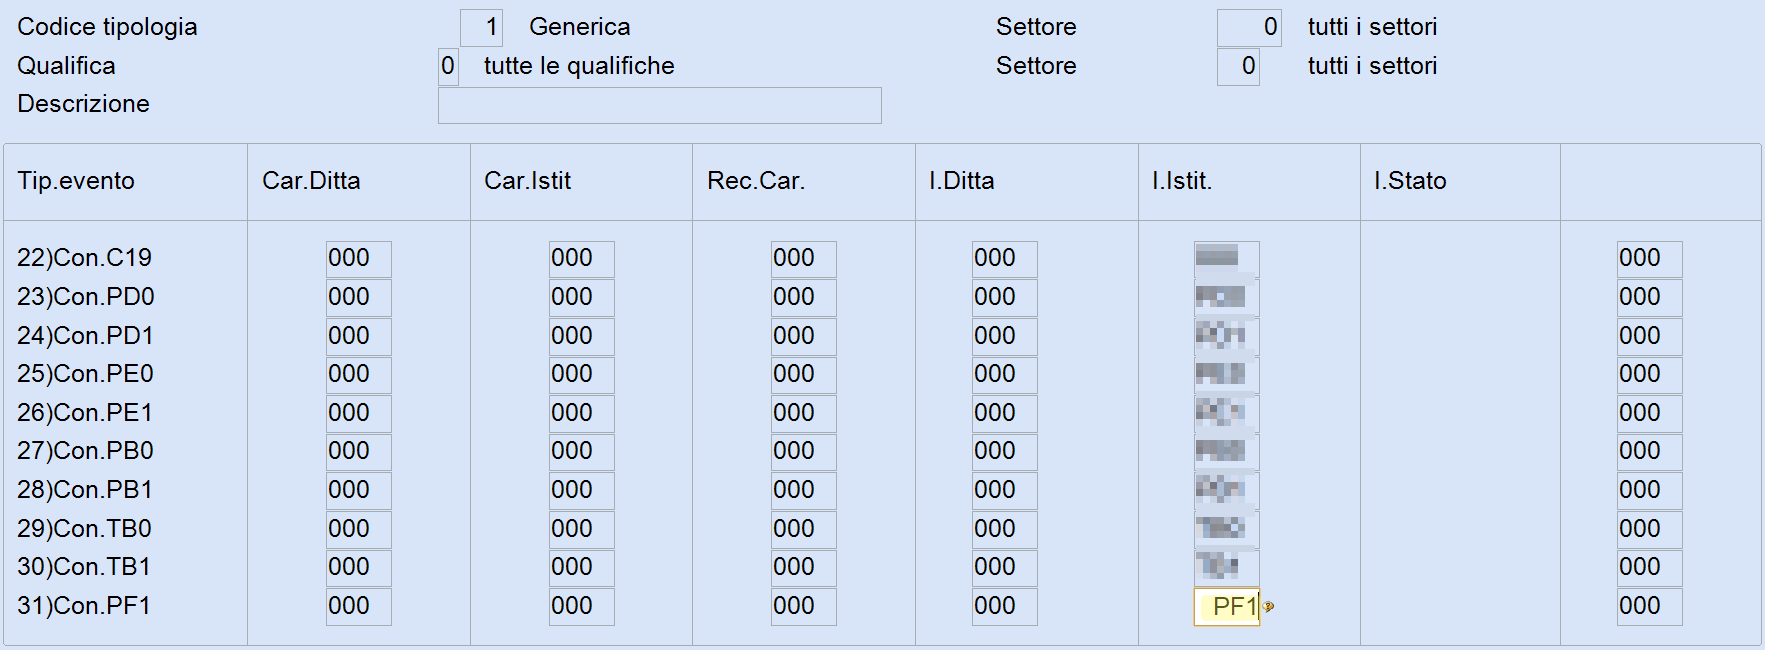Select the I.Istit. field containing PF1
The height and width of the screenshot is (650, 1765).
[x=1227, y=606]
